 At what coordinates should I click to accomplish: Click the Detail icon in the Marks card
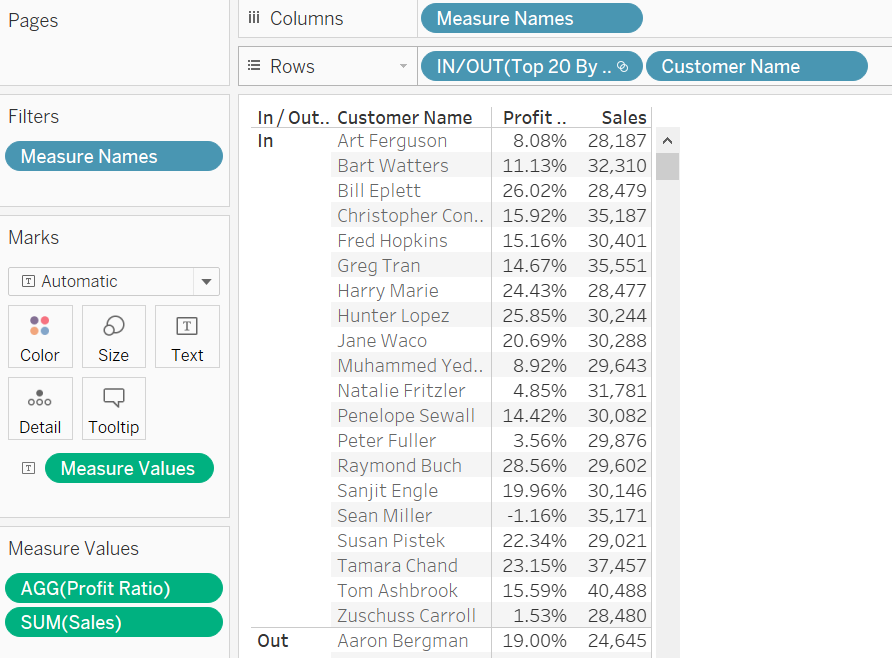40,409
